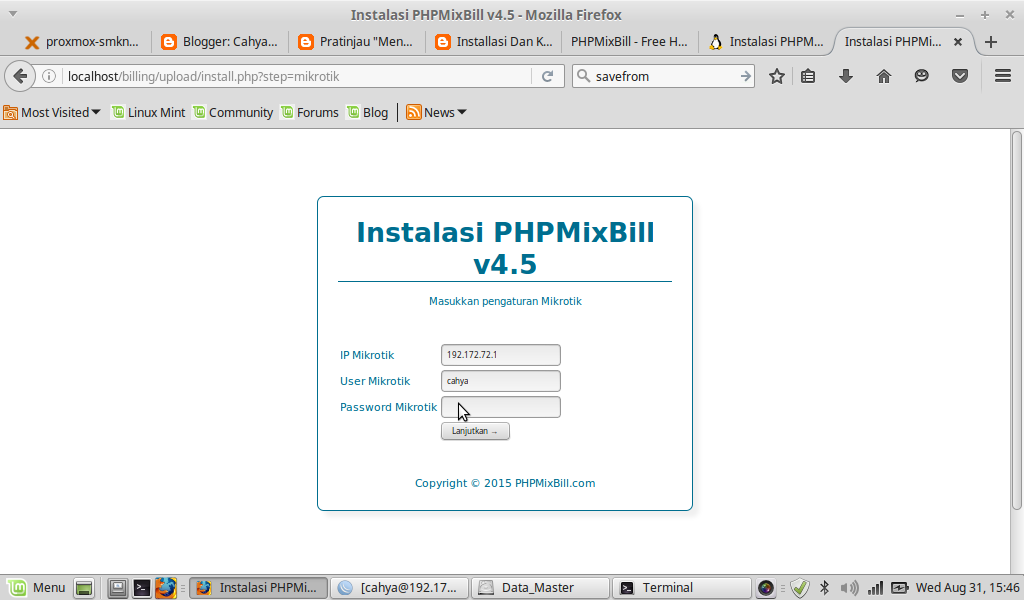Viewport: 1024px width, 600px height.
Task: Click the round colorful tray icon
Action: [x=765, y=588]
